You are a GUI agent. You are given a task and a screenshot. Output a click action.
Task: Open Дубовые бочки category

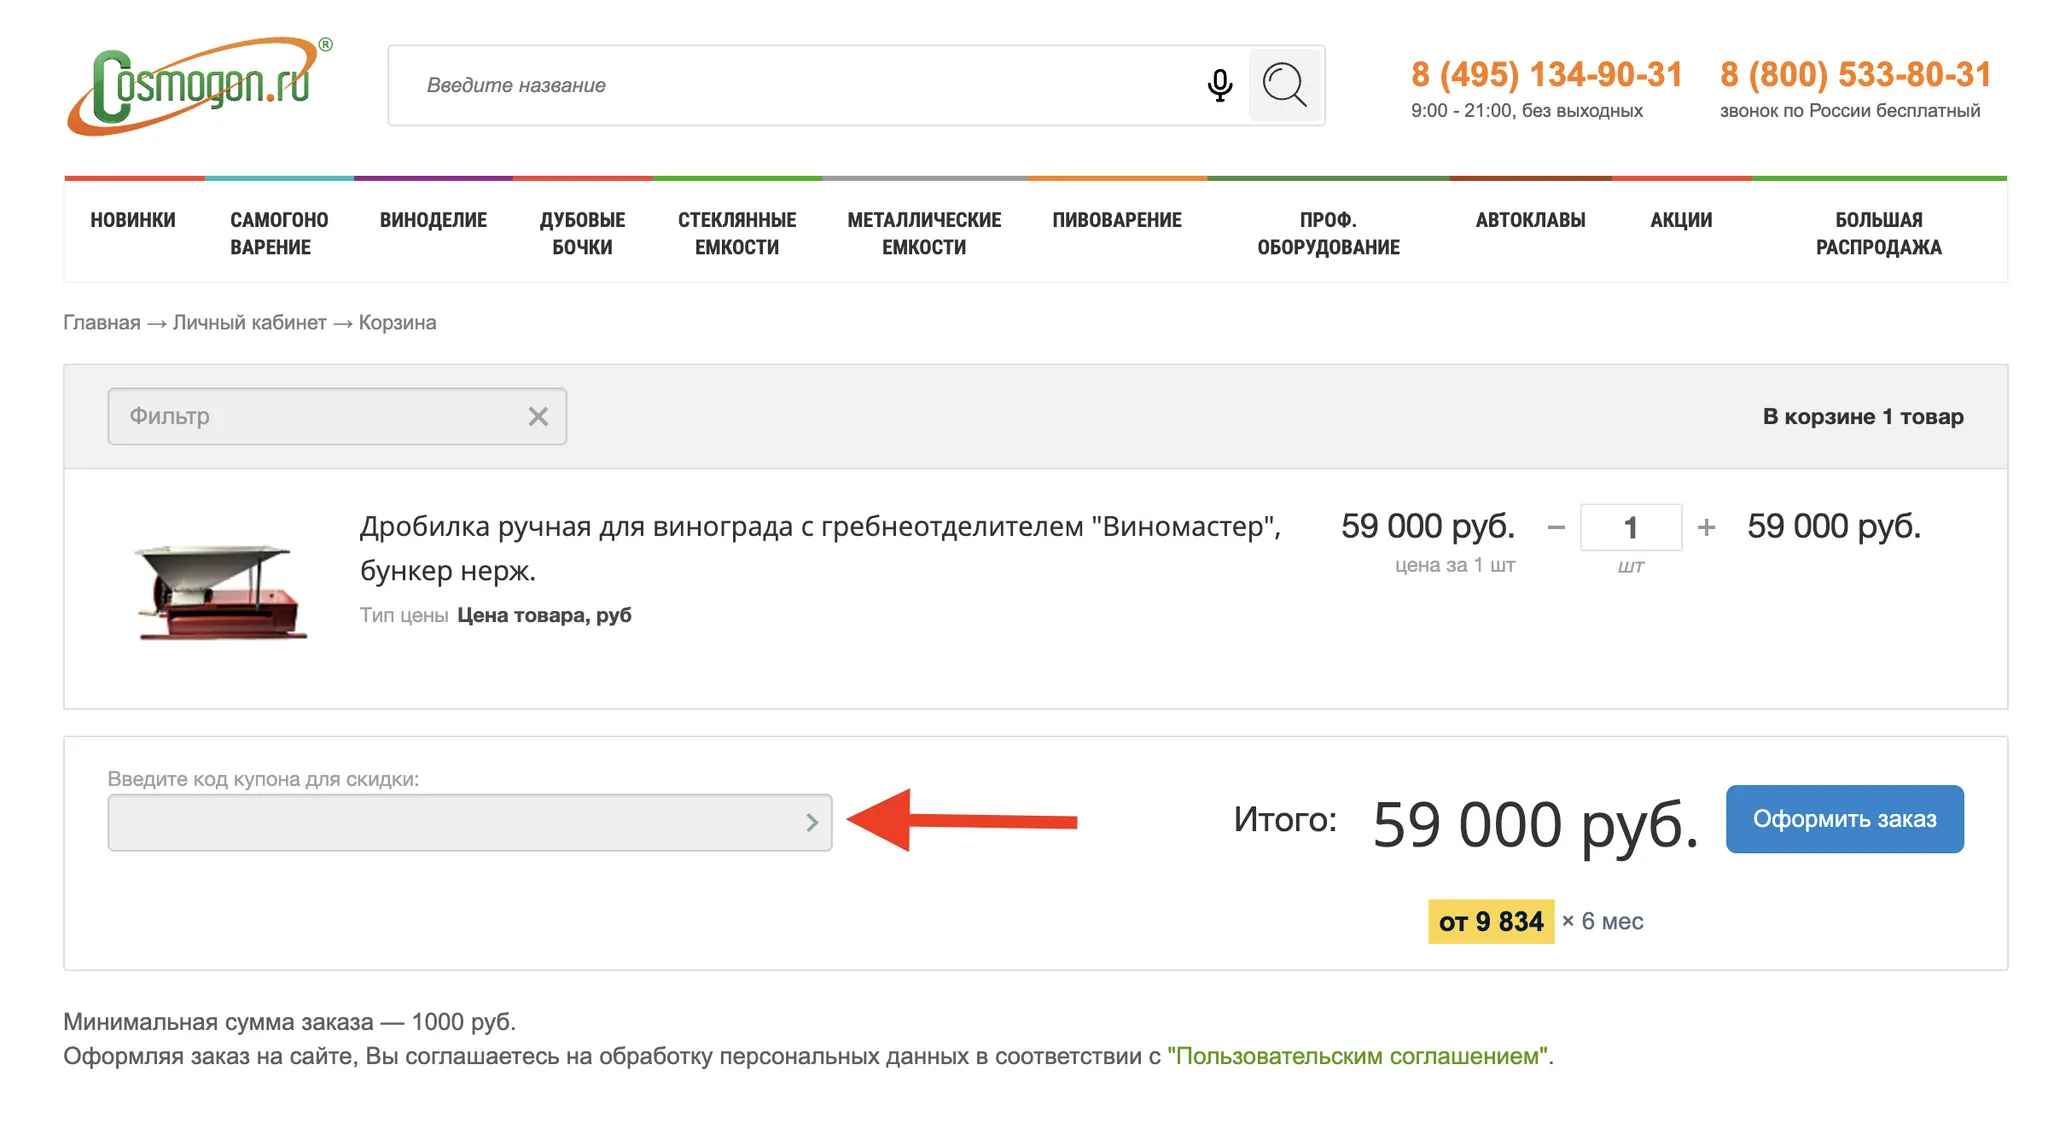[582, 233]
